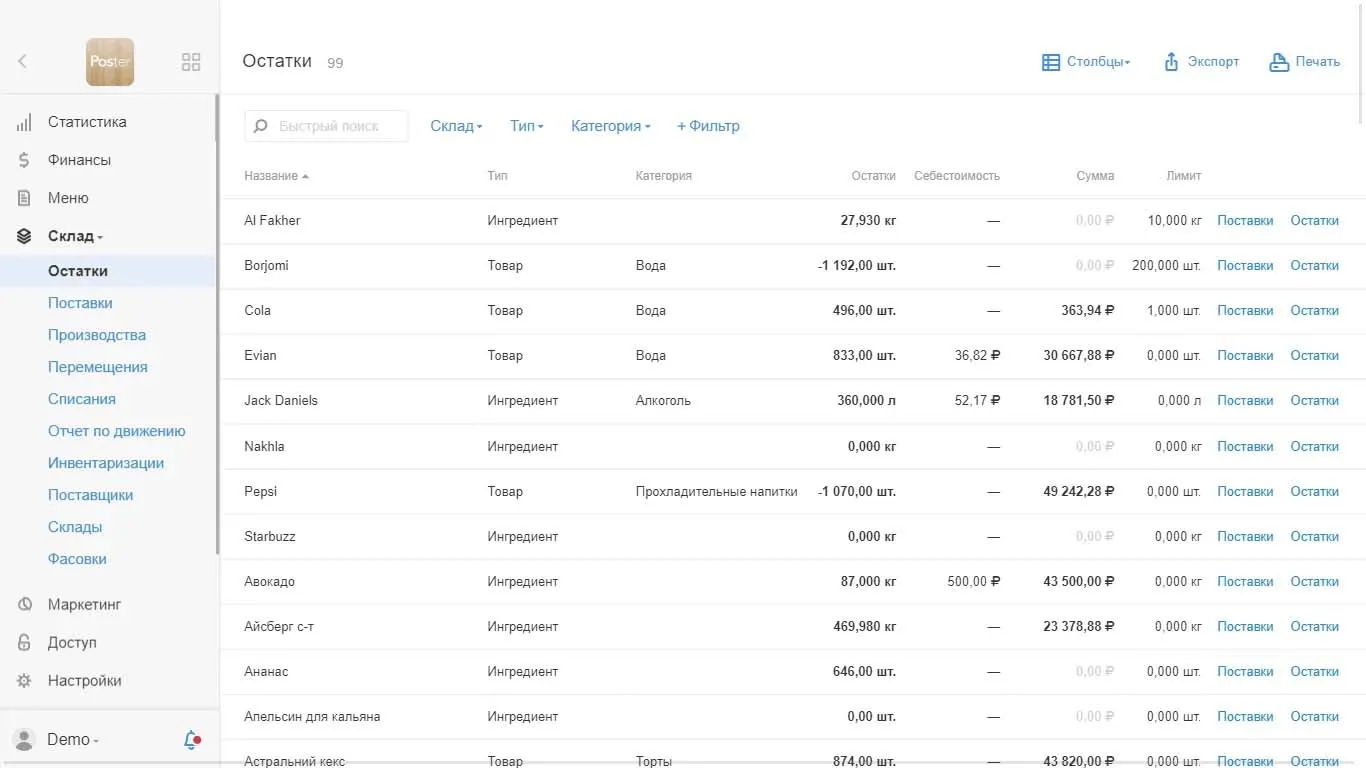This screenshot has height=768, width=1366.
Task: Click the Demo user avatar icon
Action: [24, 740]
